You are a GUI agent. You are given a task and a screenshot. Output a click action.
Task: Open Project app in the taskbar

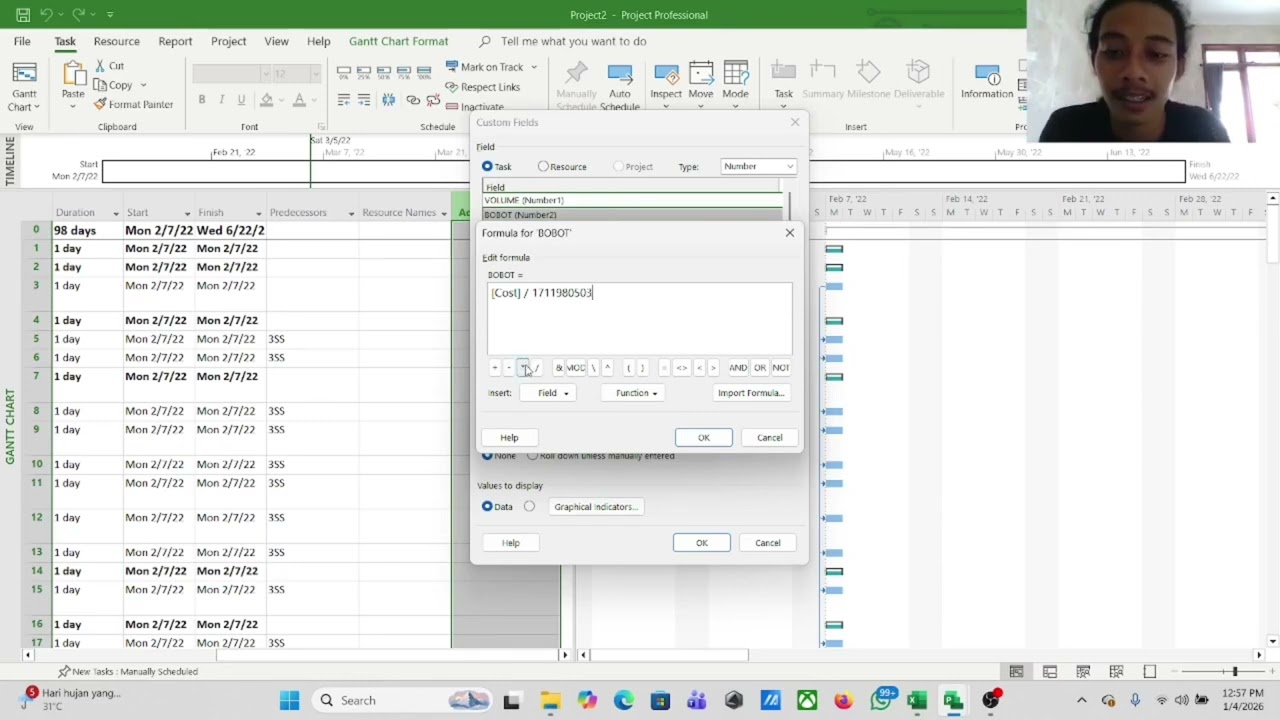pyautogui.click(x=953, y=700)
